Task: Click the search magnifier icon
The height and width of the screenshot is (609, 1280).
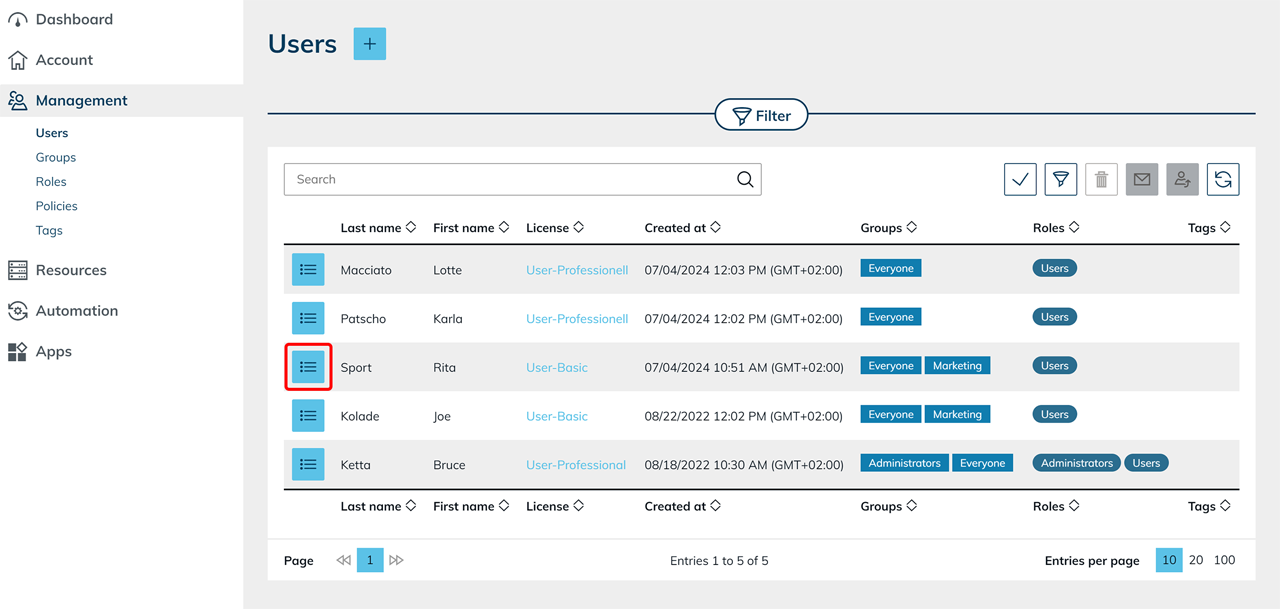Action: click(x=745, y=180)
